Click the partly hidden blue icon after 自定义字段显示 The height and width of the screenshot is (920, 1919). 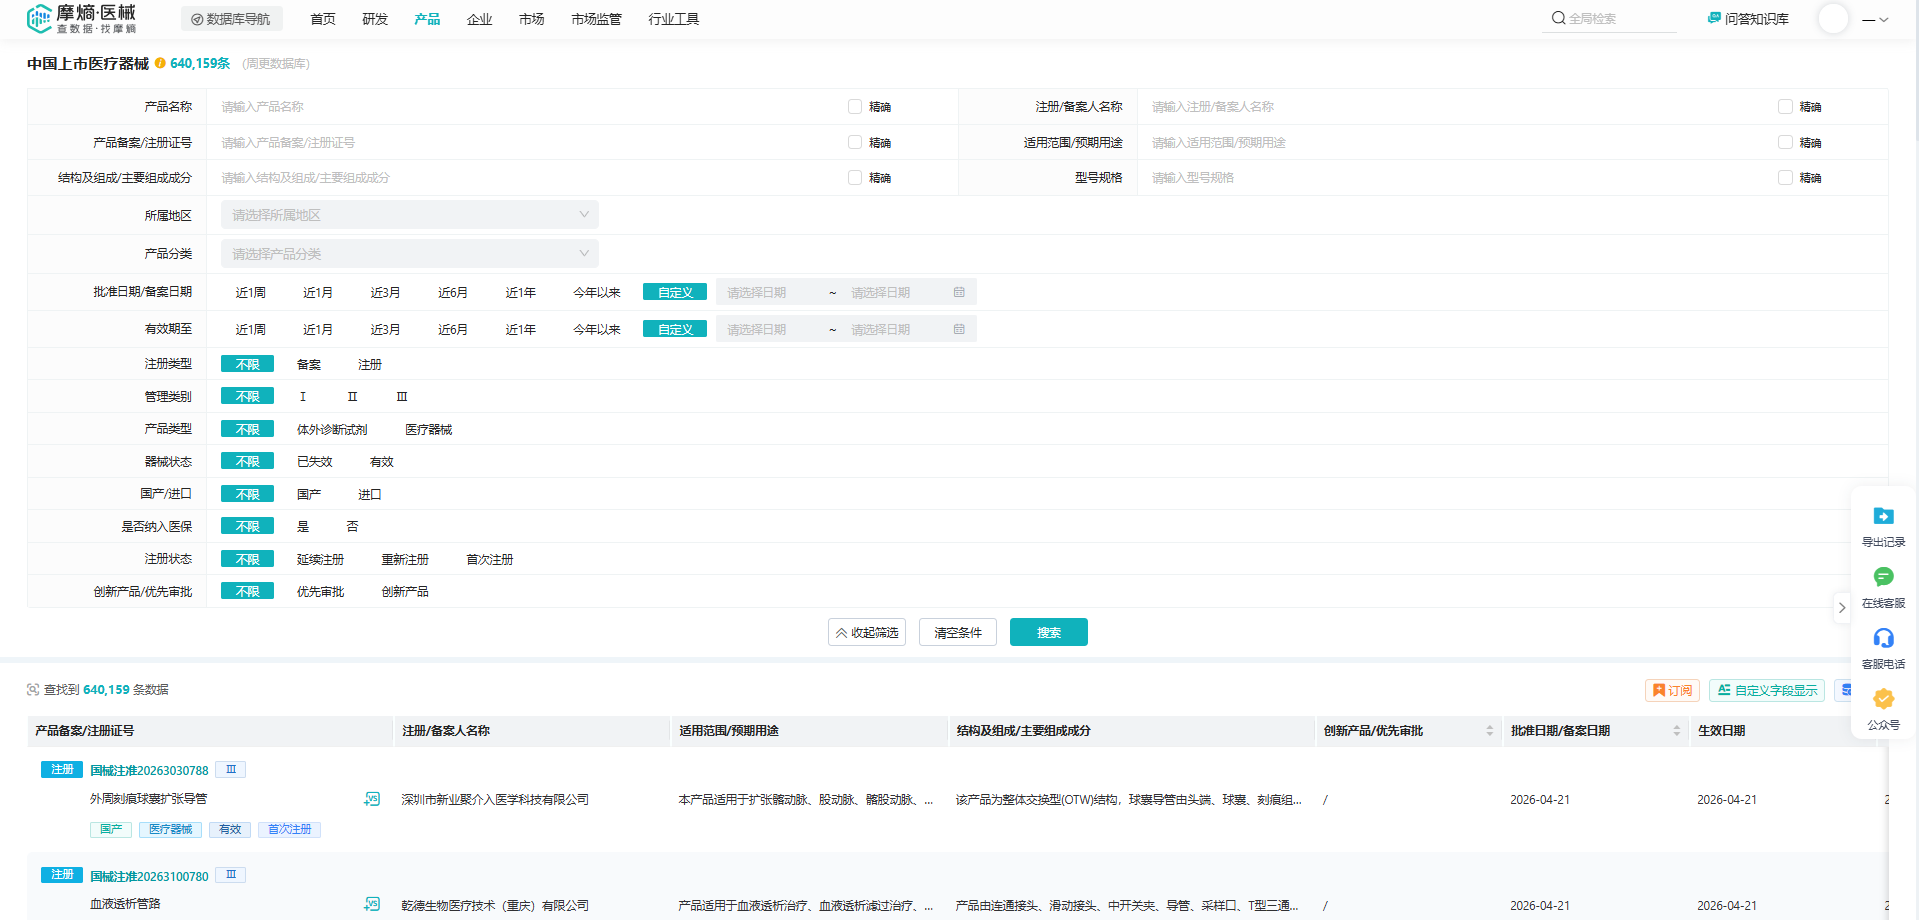point(1847,690)
